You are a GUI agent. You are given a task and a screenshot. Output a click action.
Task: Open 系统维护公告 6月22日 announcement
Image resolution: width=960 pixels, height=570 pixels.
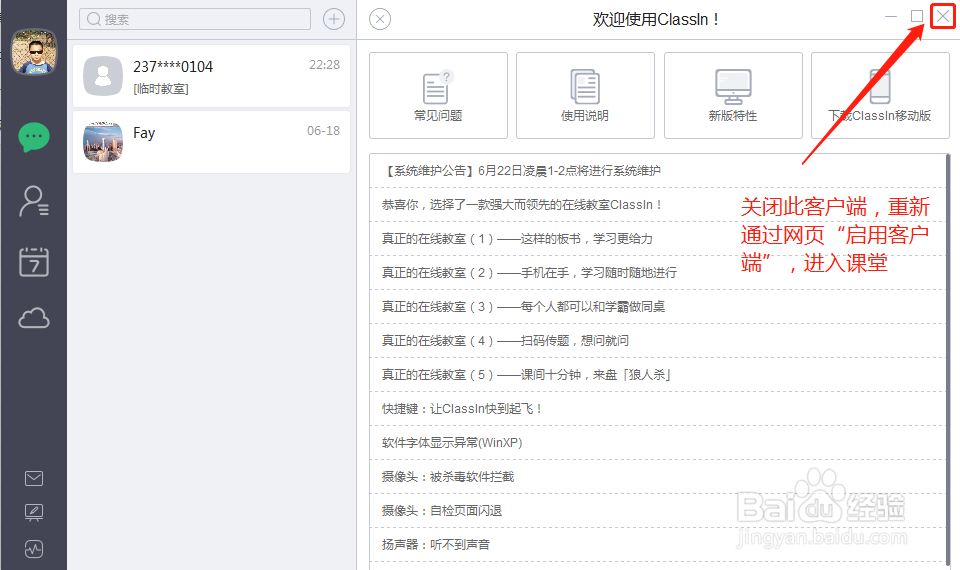pos(658,171)
